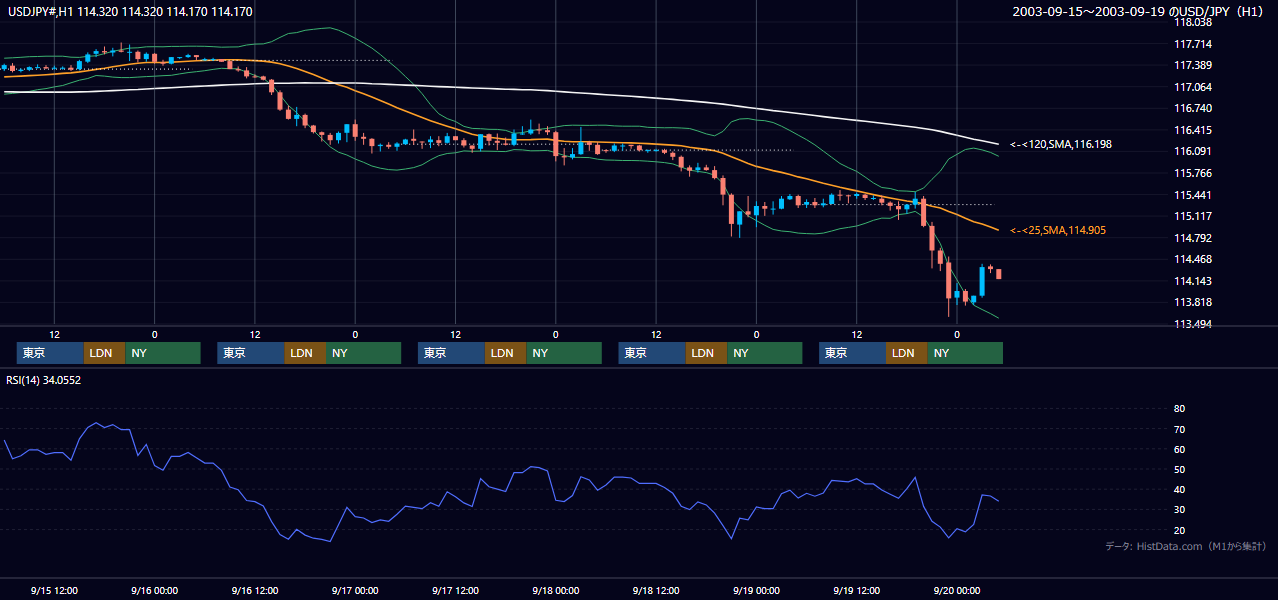The image size is (1278, 600).
Task: Click the 9/18 12:00 time label
Action: coord(656,590)
